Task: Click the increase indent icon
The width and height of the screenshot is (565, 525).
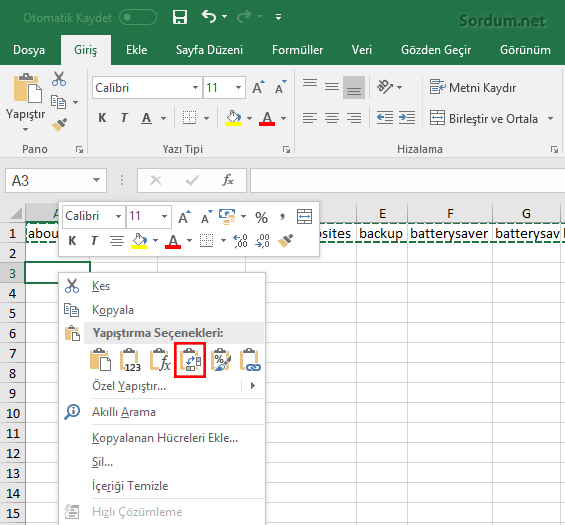Action: click(x=407, y=118)
